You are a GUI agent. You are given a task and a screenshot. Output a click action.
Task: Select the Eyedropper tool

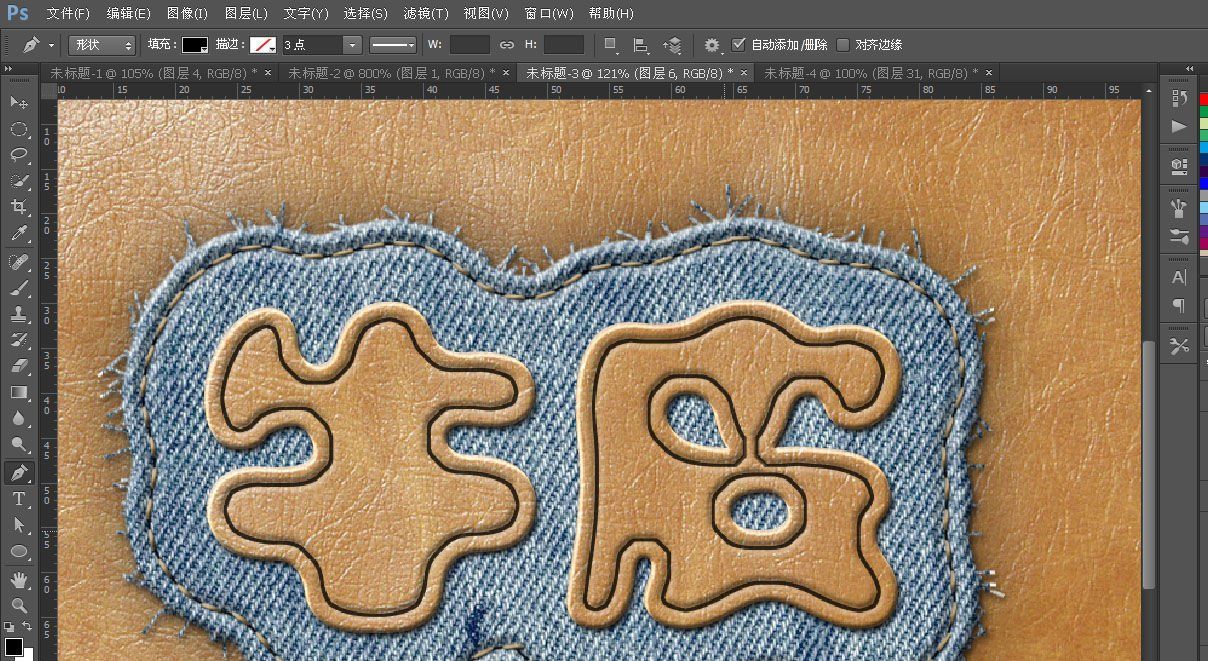pyautogui.click(x=19, y=234)
